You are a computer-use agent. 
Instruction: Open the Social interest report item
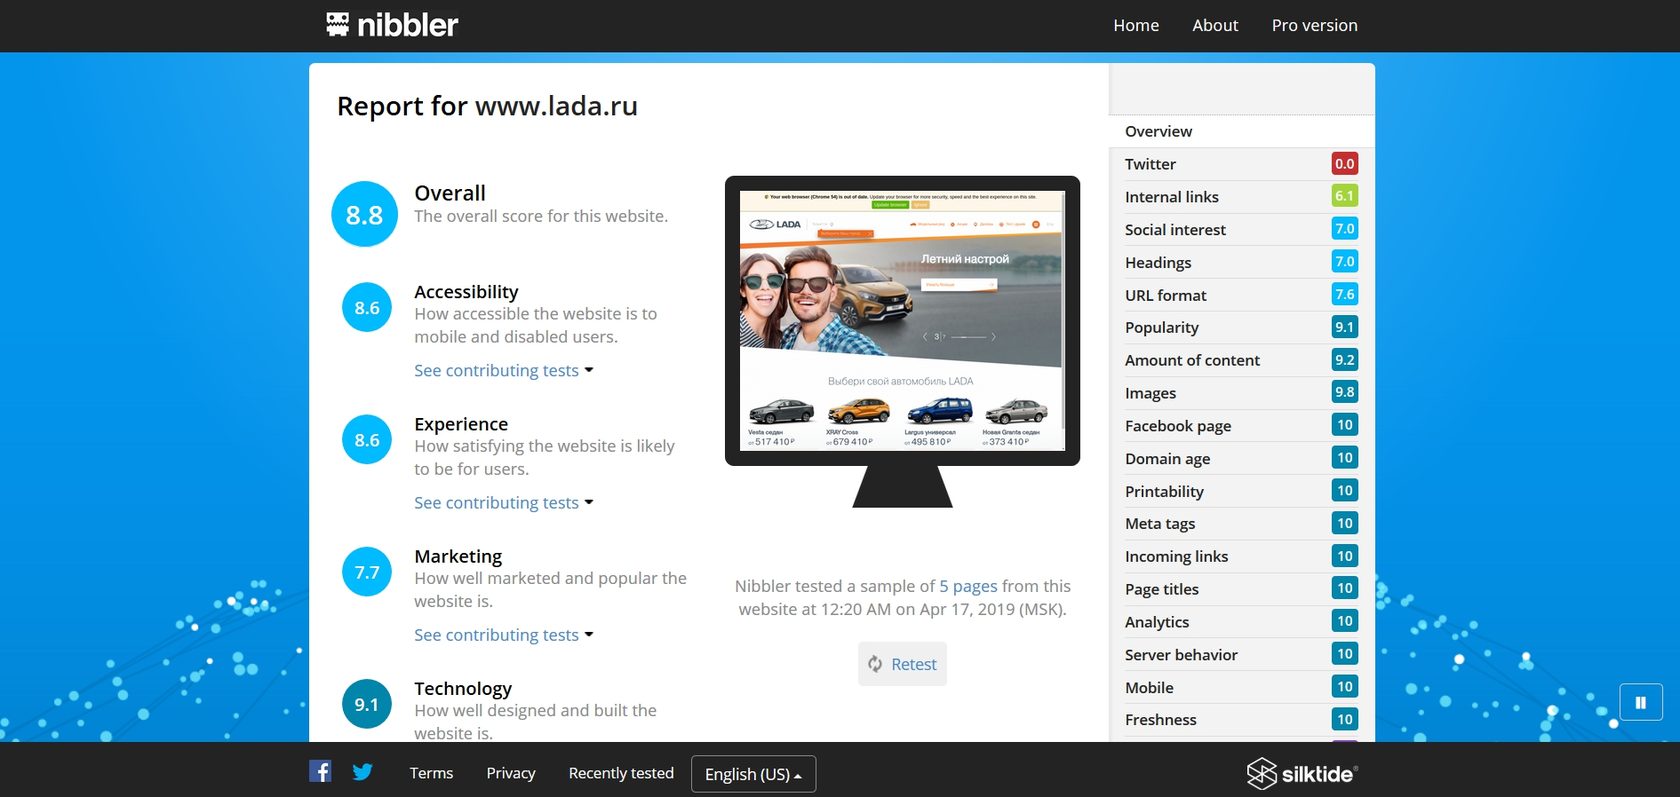click(1242, 229)
